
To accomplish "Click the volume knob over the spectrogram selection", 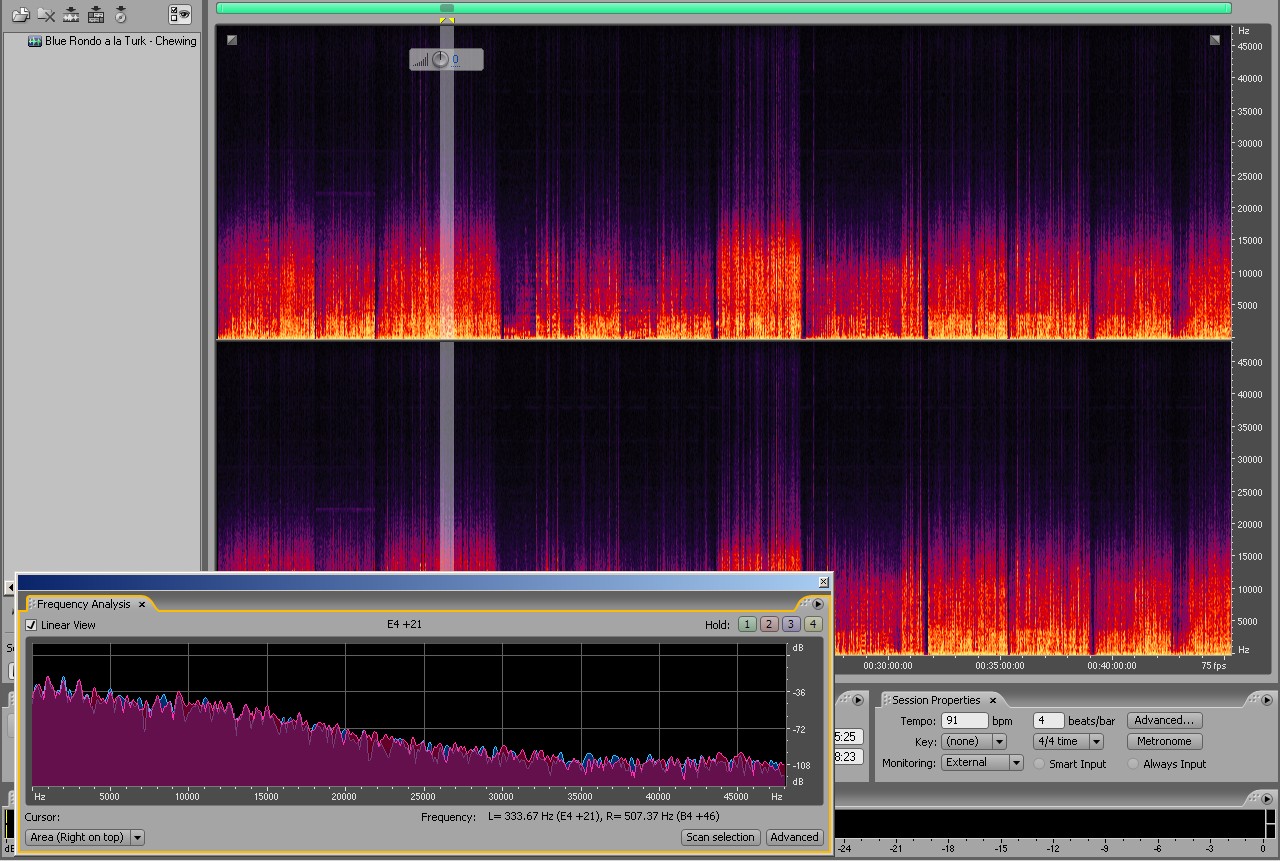I will [440, 59].
